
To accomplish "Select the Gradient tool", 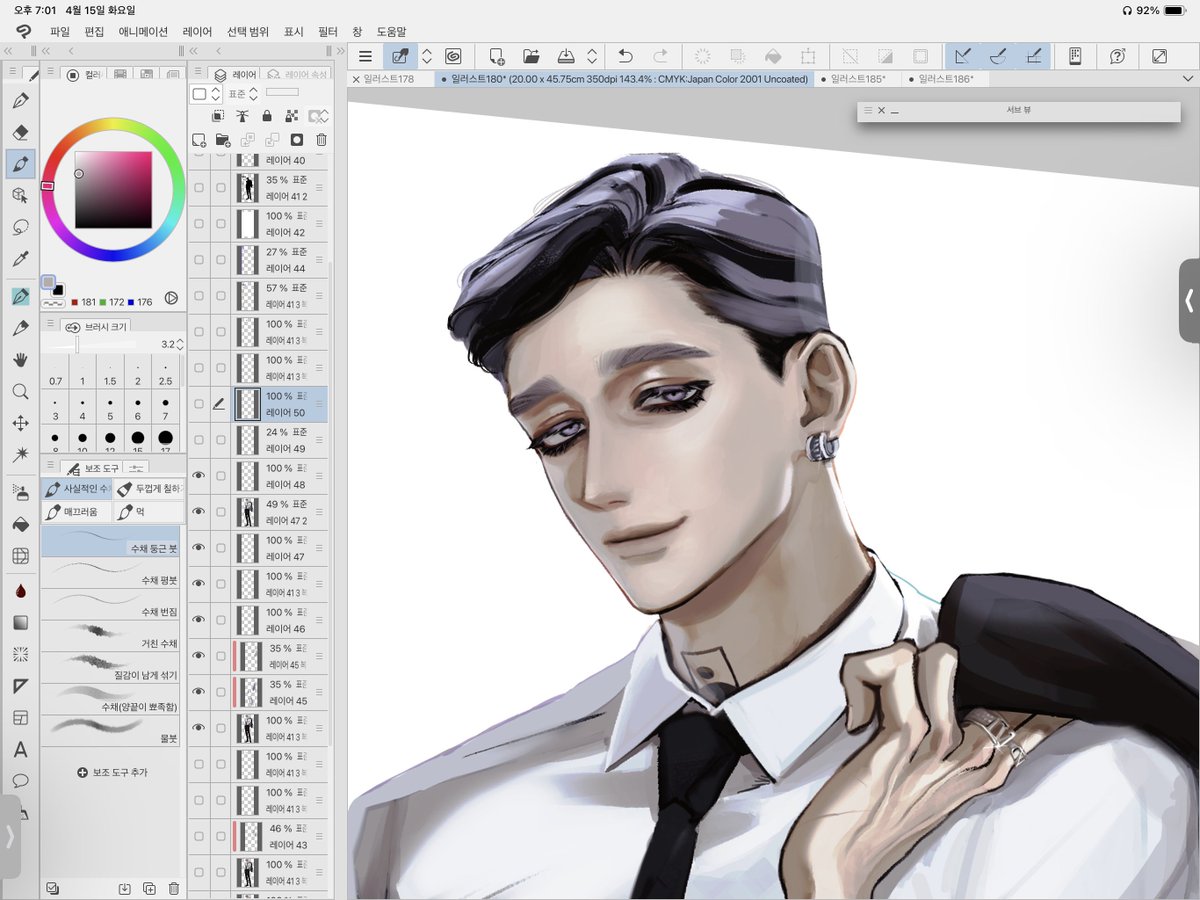I will click(20, 622).
